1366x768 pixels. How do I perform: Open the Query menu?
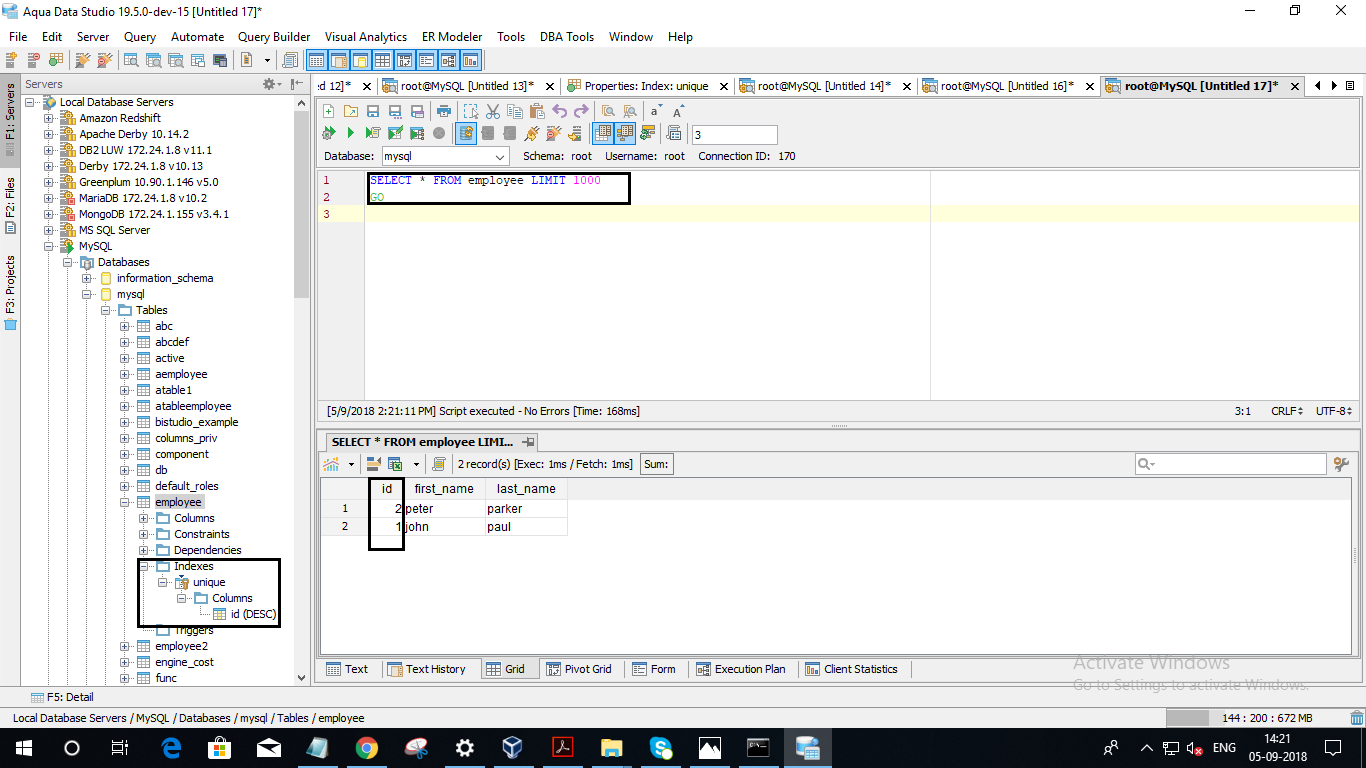click(x=140, y=36)
